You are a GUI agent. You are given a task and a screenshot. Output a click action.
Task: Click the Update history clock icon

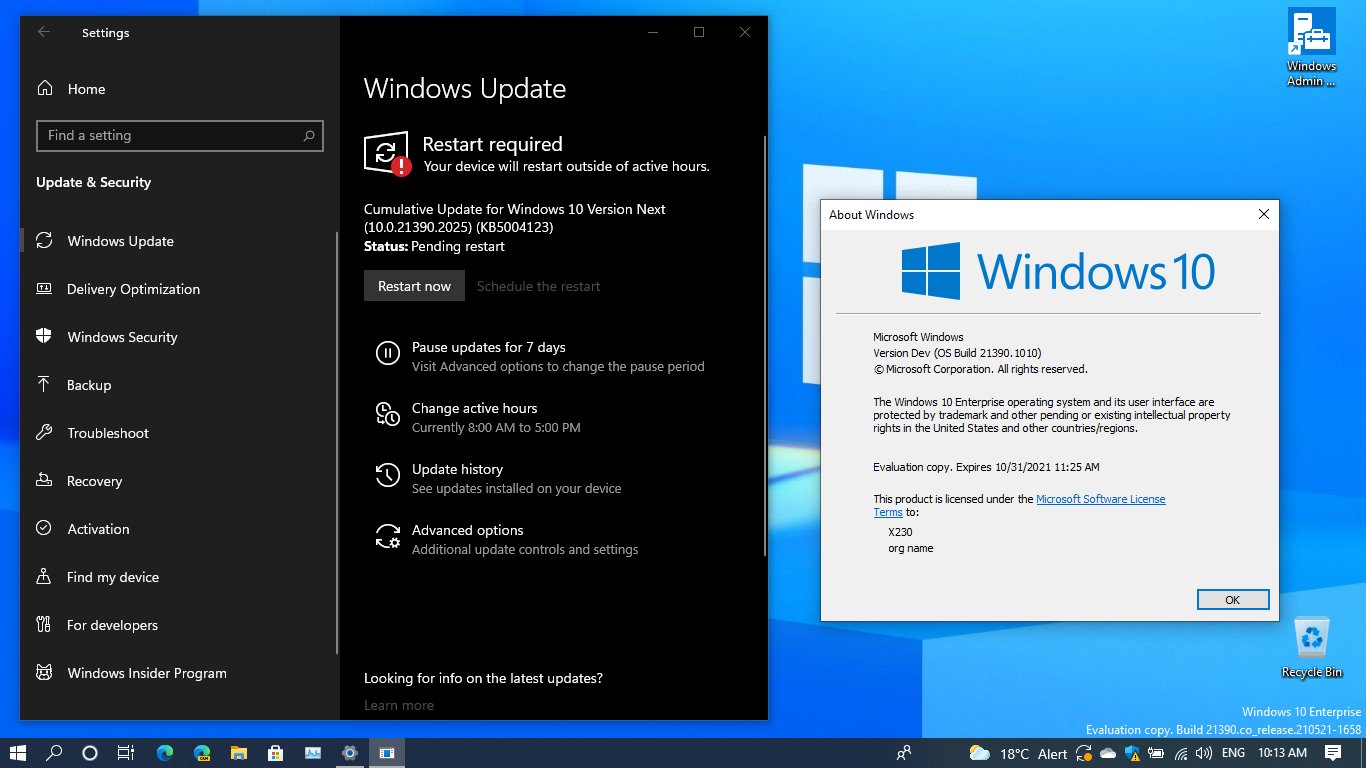(x=387, y=475)
